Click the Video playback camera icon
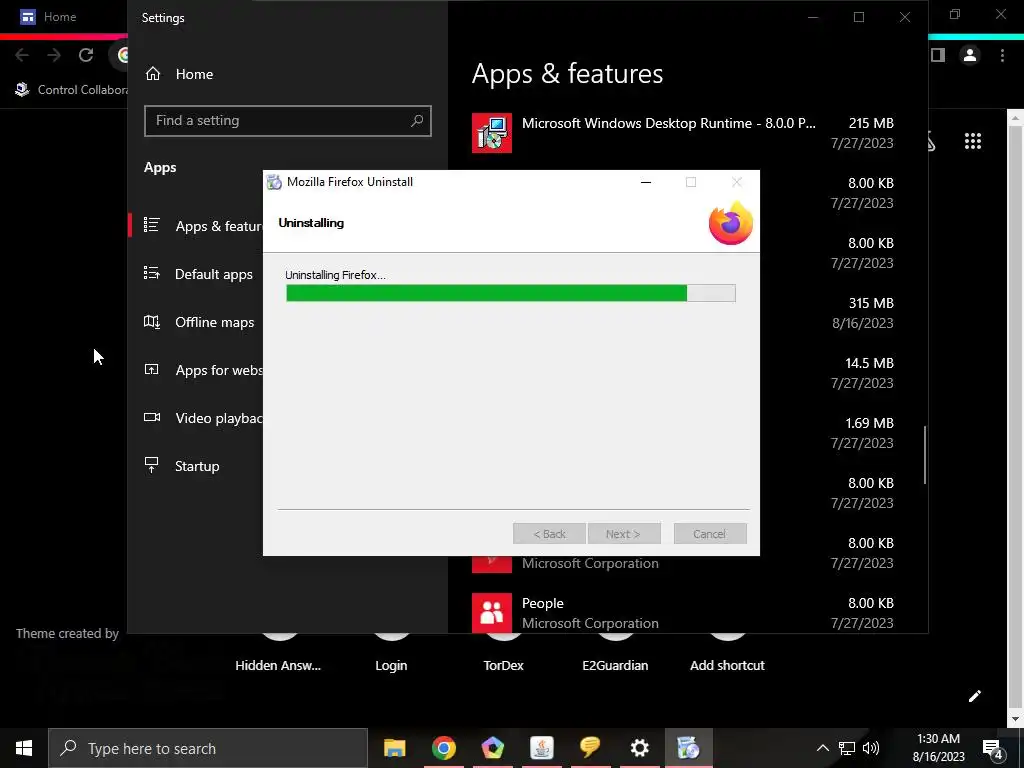Image resolution: width=1024 pixels, height=768 pixels. 152,417
